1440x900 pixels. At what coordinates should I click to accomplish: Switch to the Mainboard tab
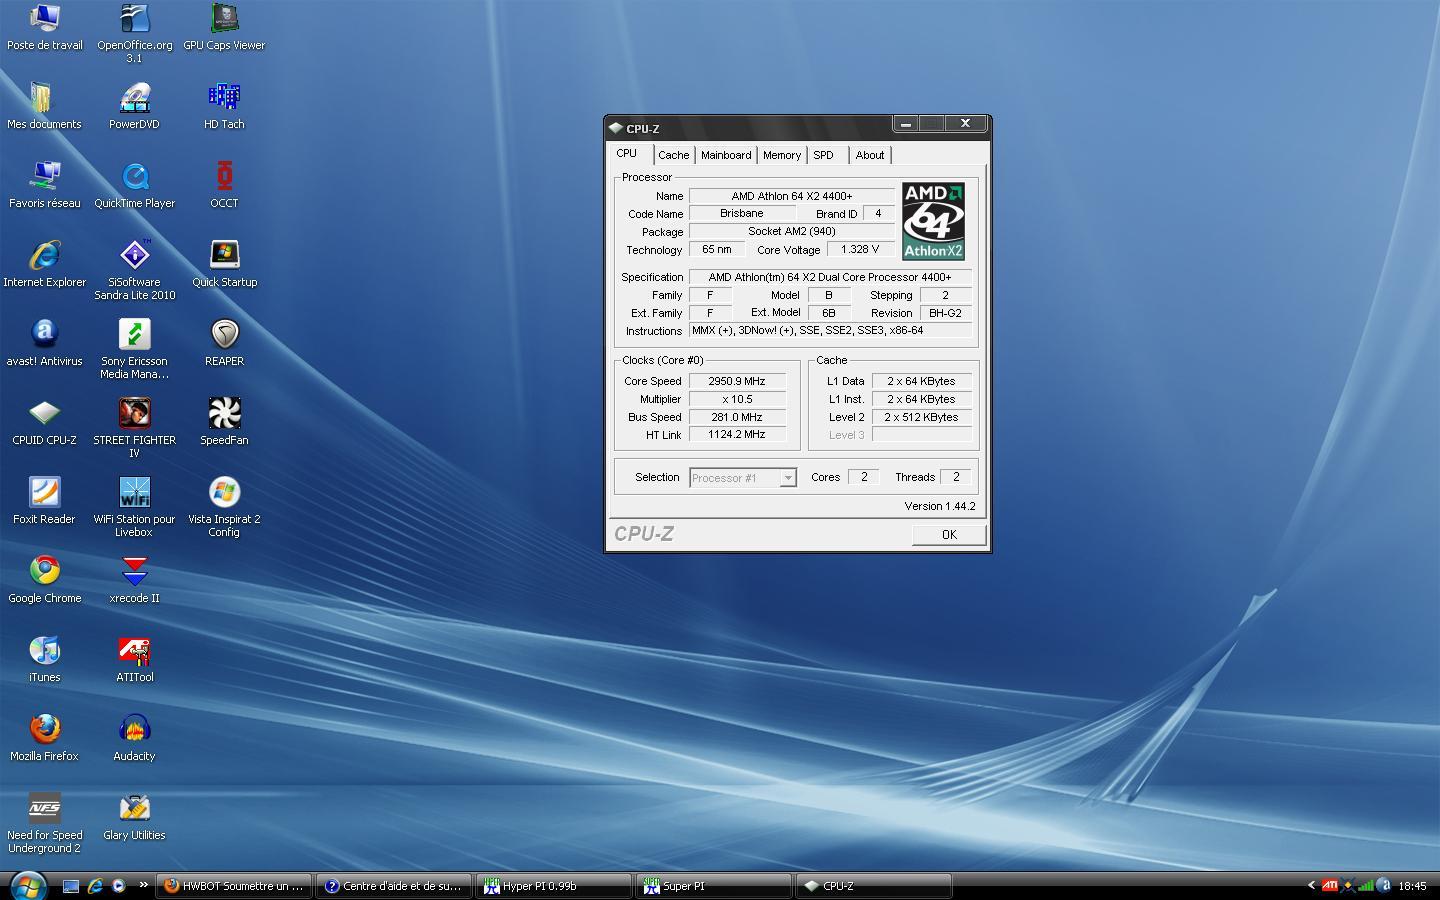pos(726,155)
